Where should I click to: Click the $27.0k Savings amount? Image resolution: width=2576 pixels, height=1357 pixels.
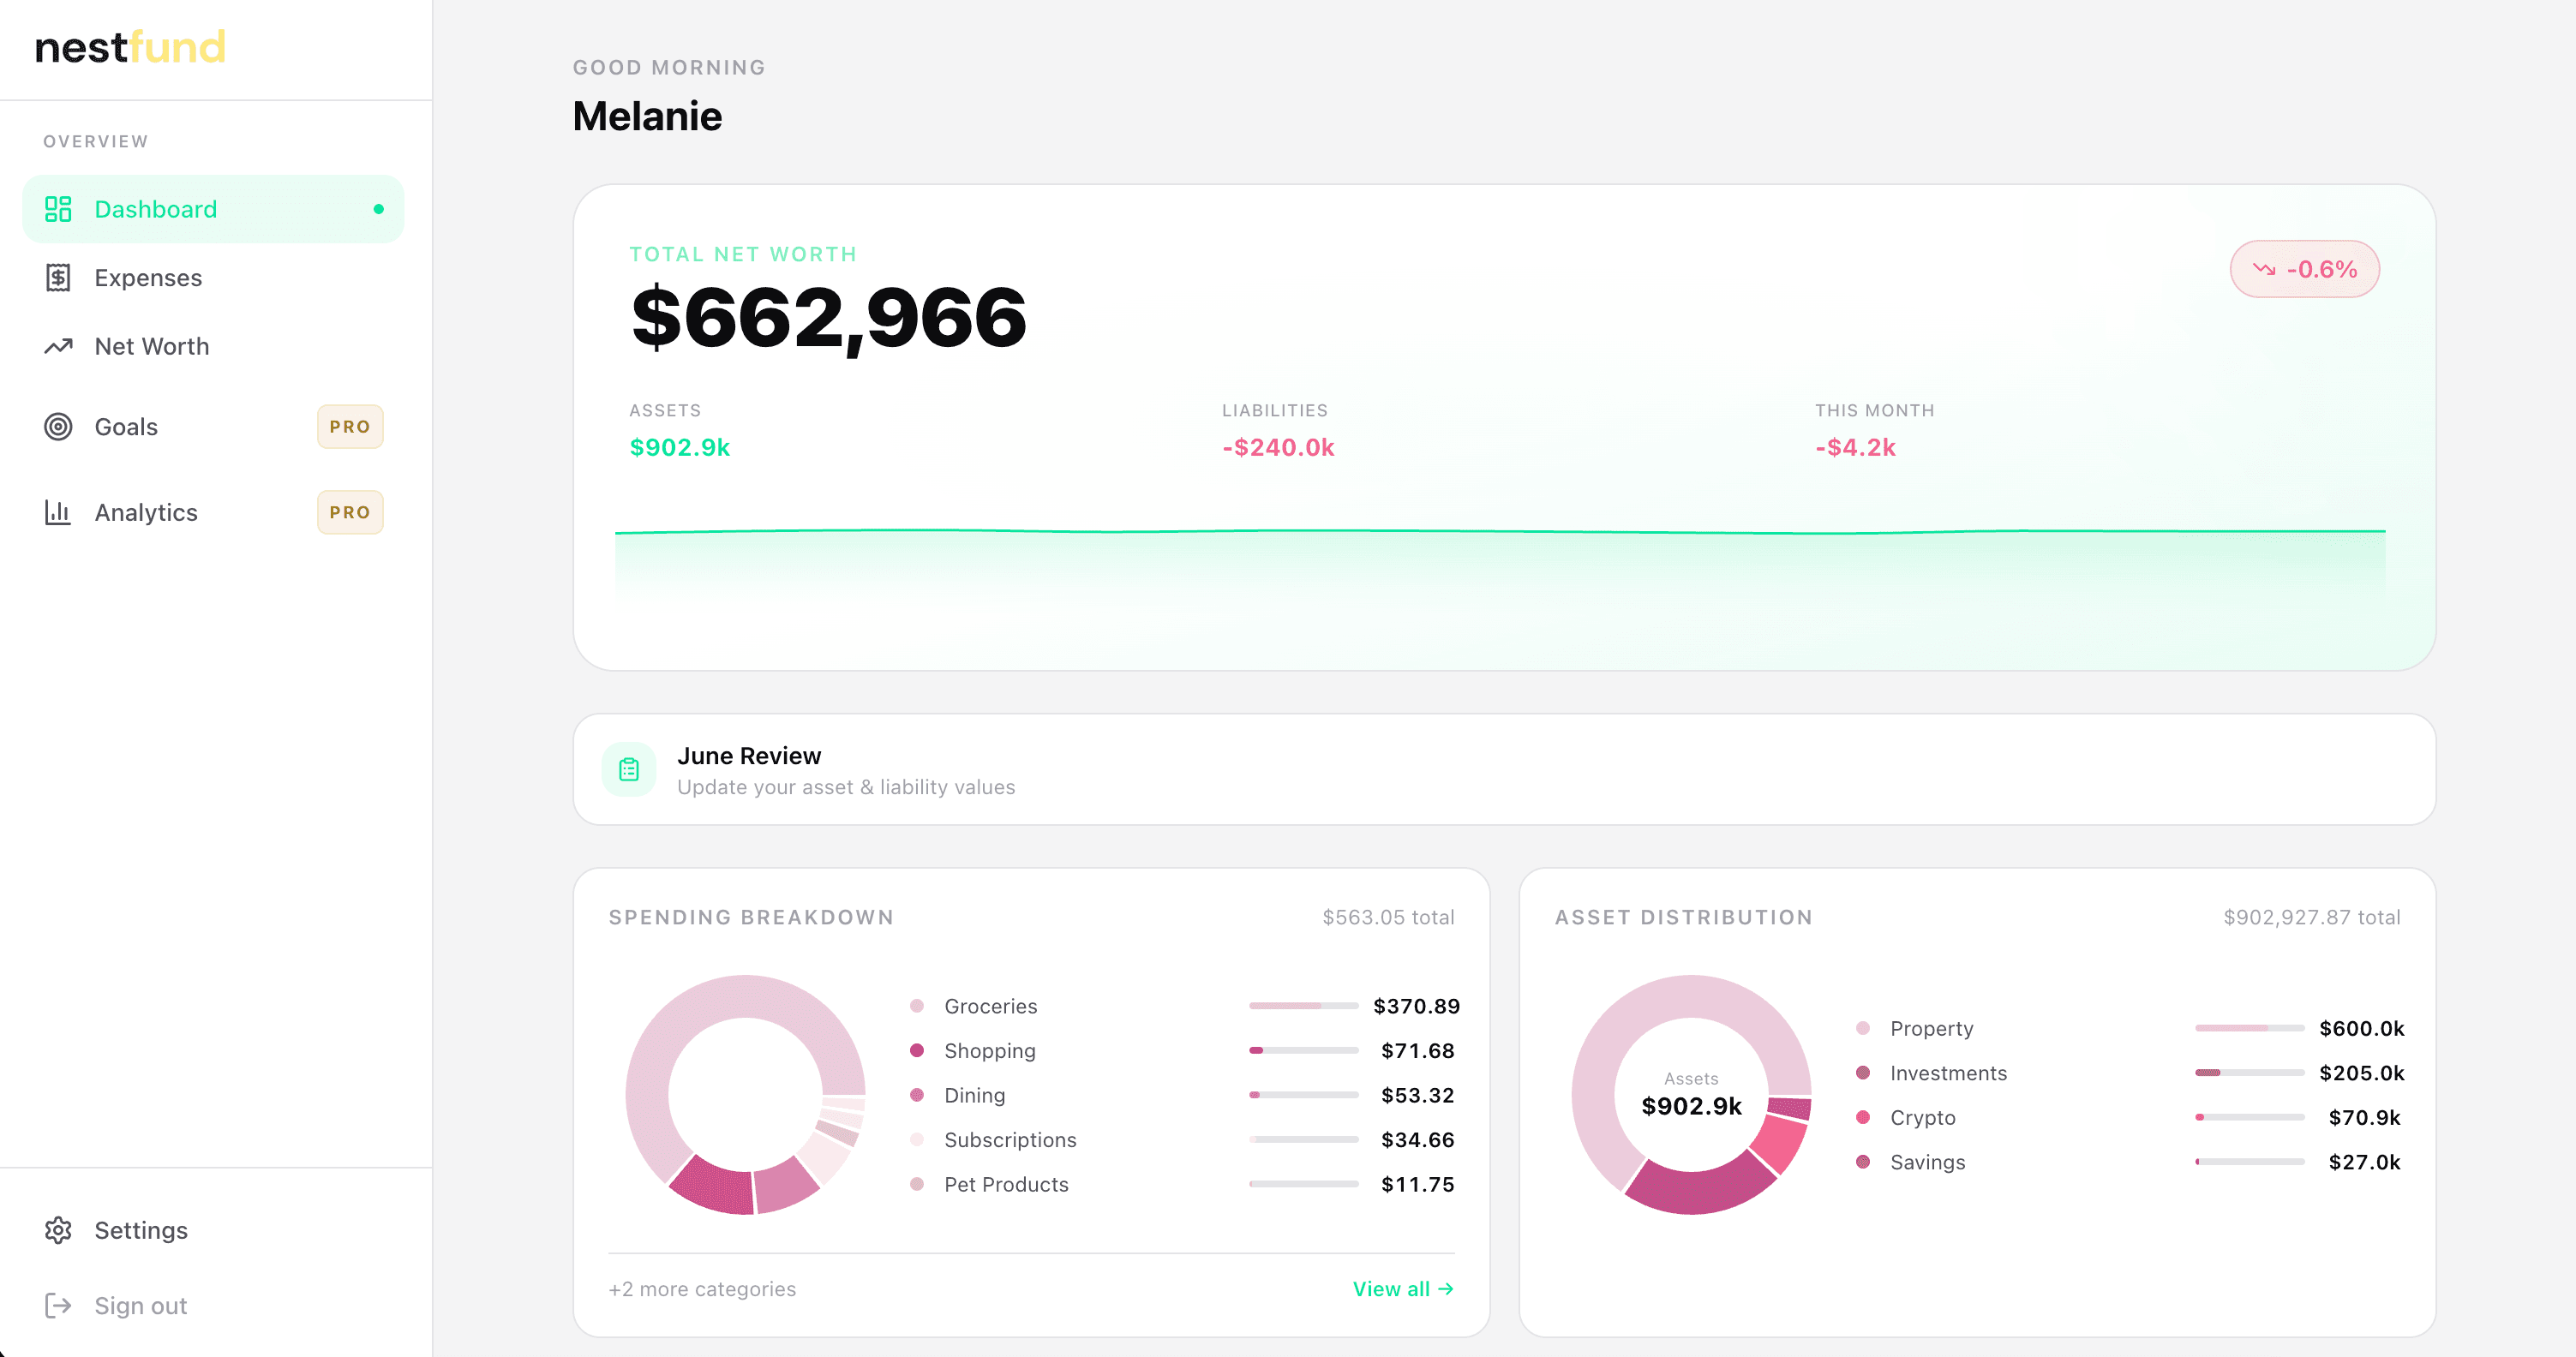point(2364,1161)
